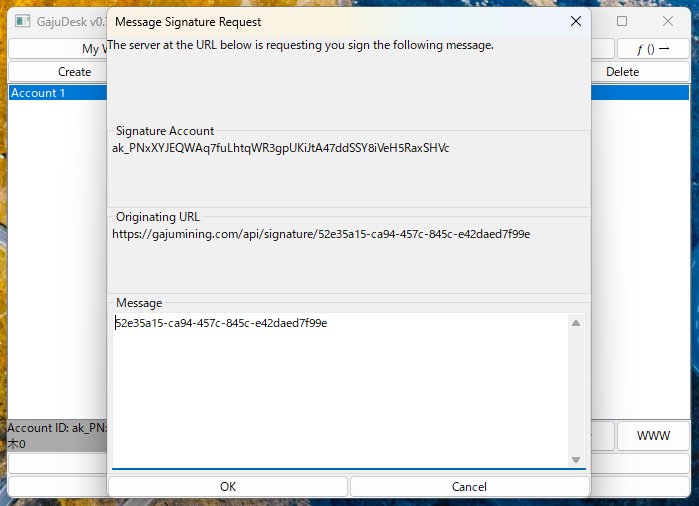
Task: Click the Originating URL gajumining.com address
Action: [321, 234]
